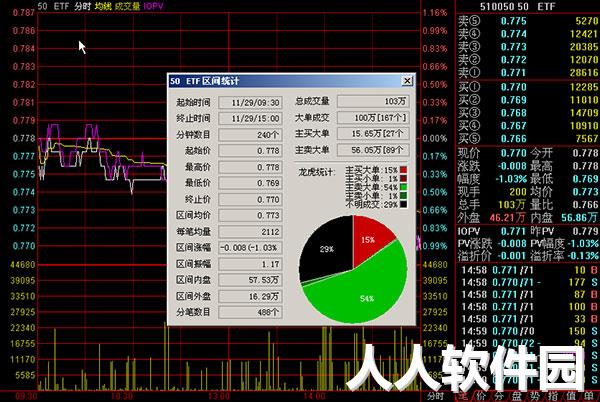Click the 幅度 value -1.03%

tap(511, 179)
